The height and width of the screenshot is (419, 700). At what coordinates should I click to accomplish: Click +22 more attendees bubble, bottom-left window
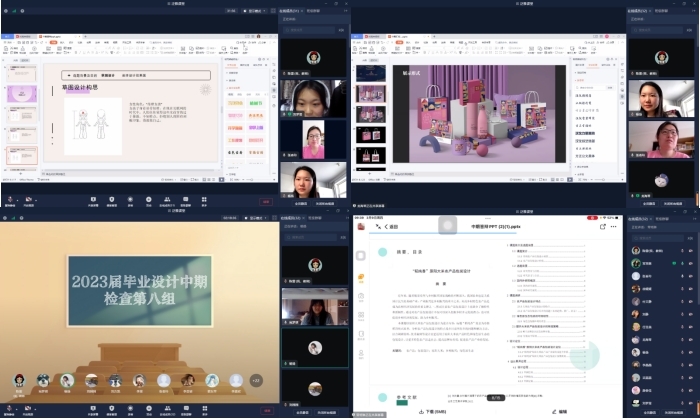click(256, 381)
